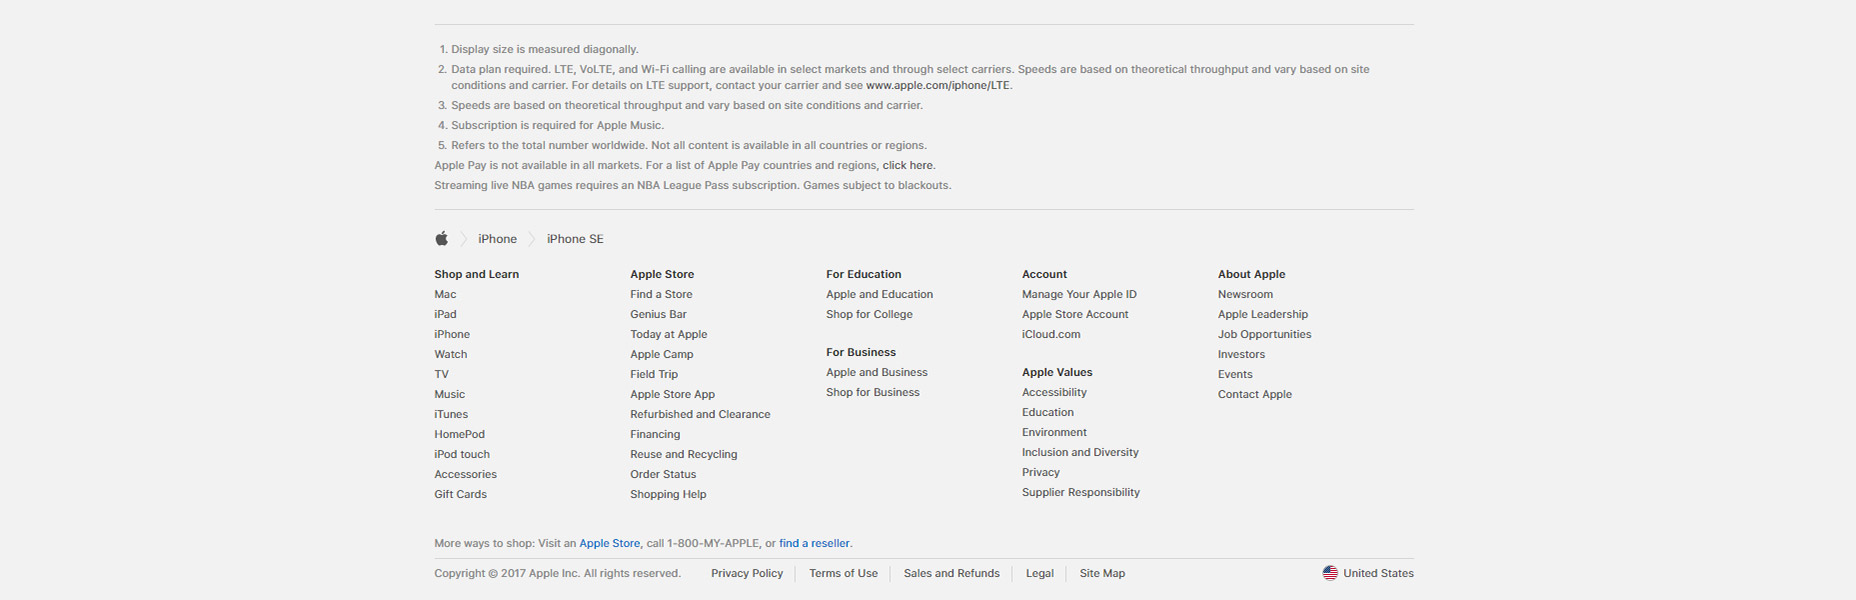Open the Site Map link

click(1102, 573)
